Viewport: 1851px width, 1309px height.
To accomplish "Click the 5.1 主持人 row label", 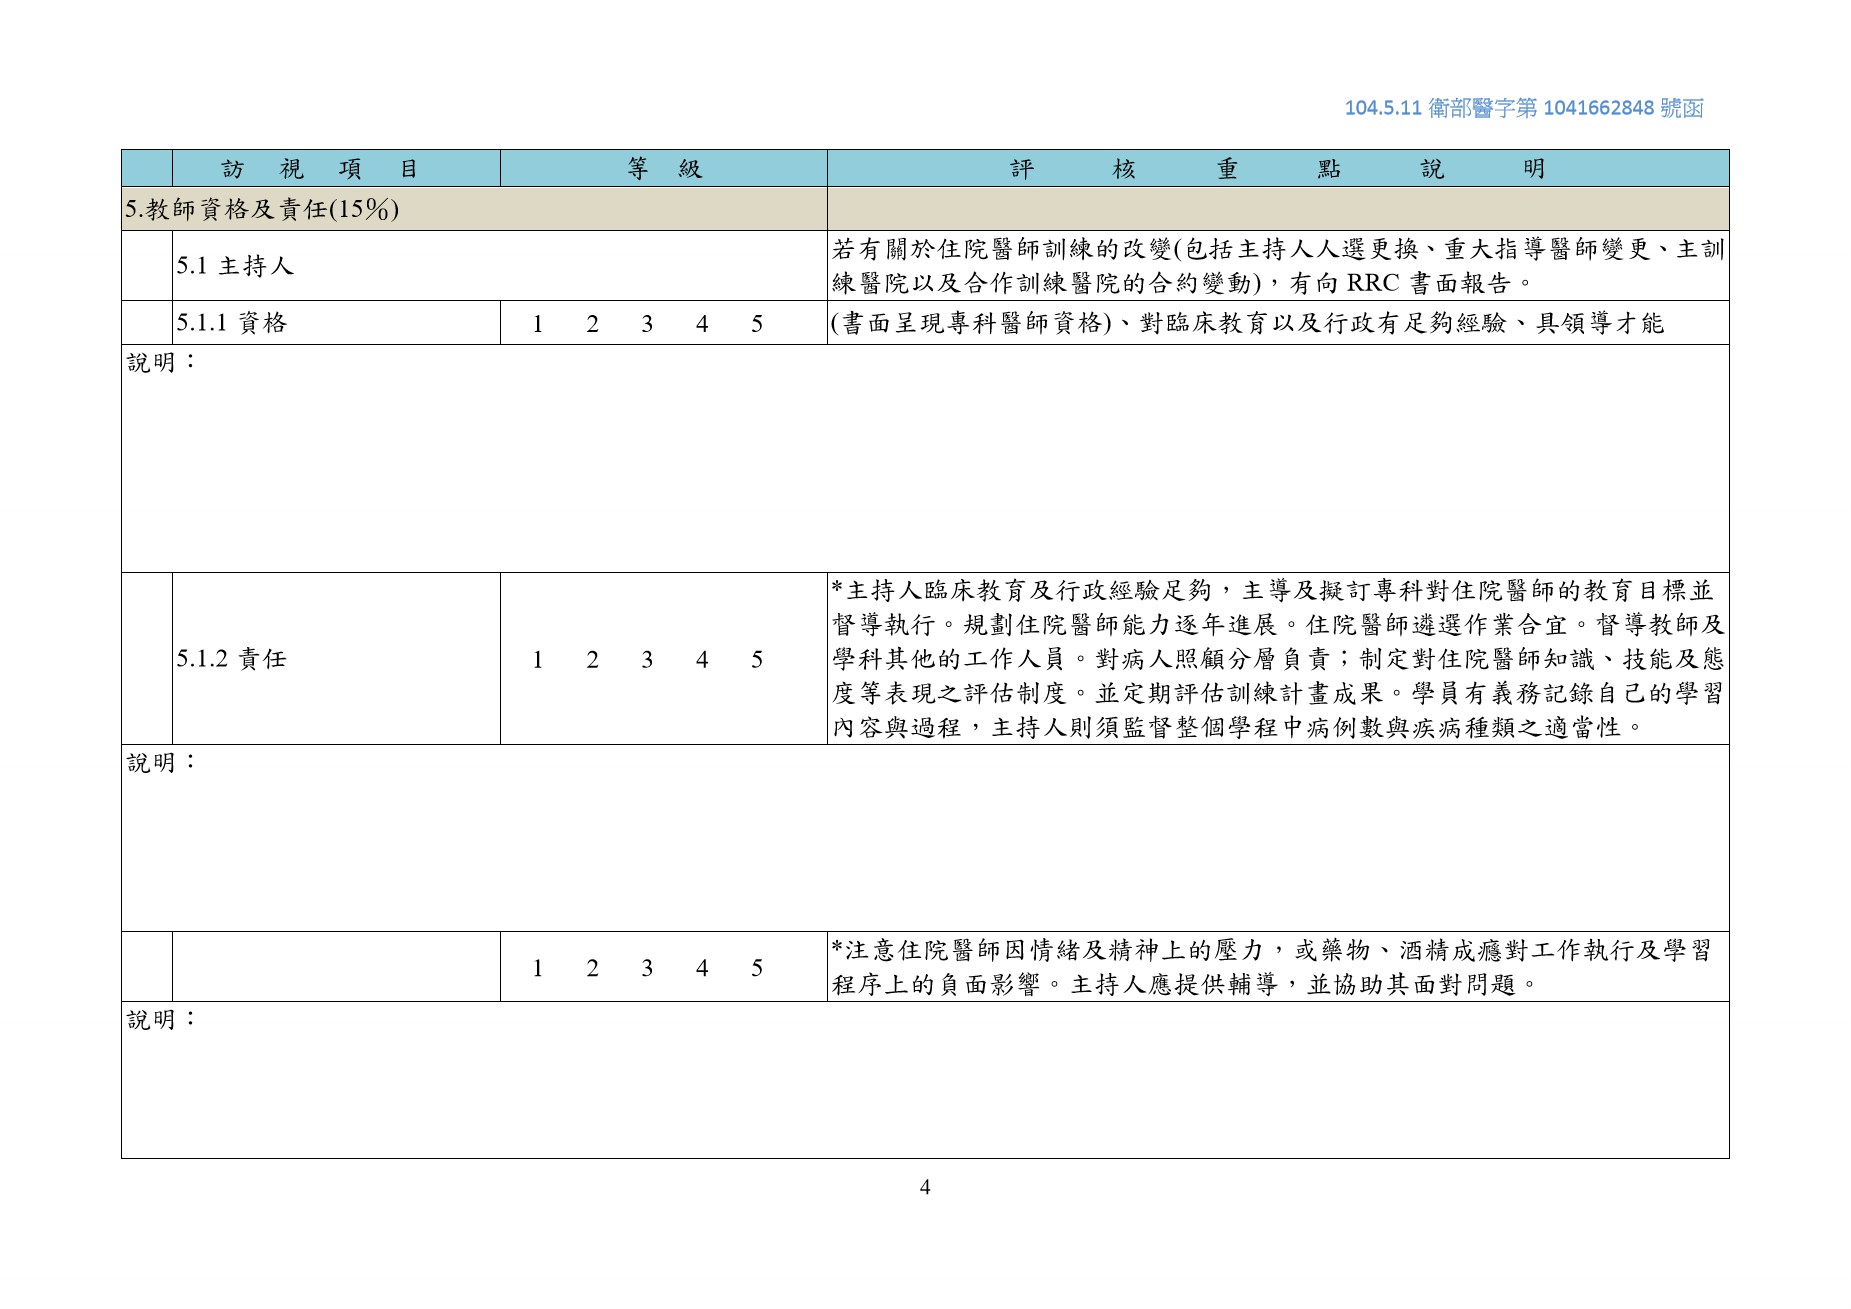I will pyautogui.click(x=235, y=266).
